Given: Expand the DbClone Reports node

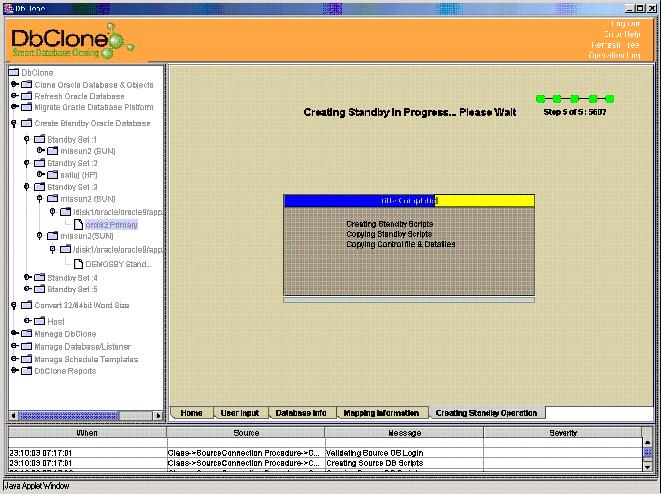Looking at the screenshot, I should pyautogui.click(x=14, y=371).
